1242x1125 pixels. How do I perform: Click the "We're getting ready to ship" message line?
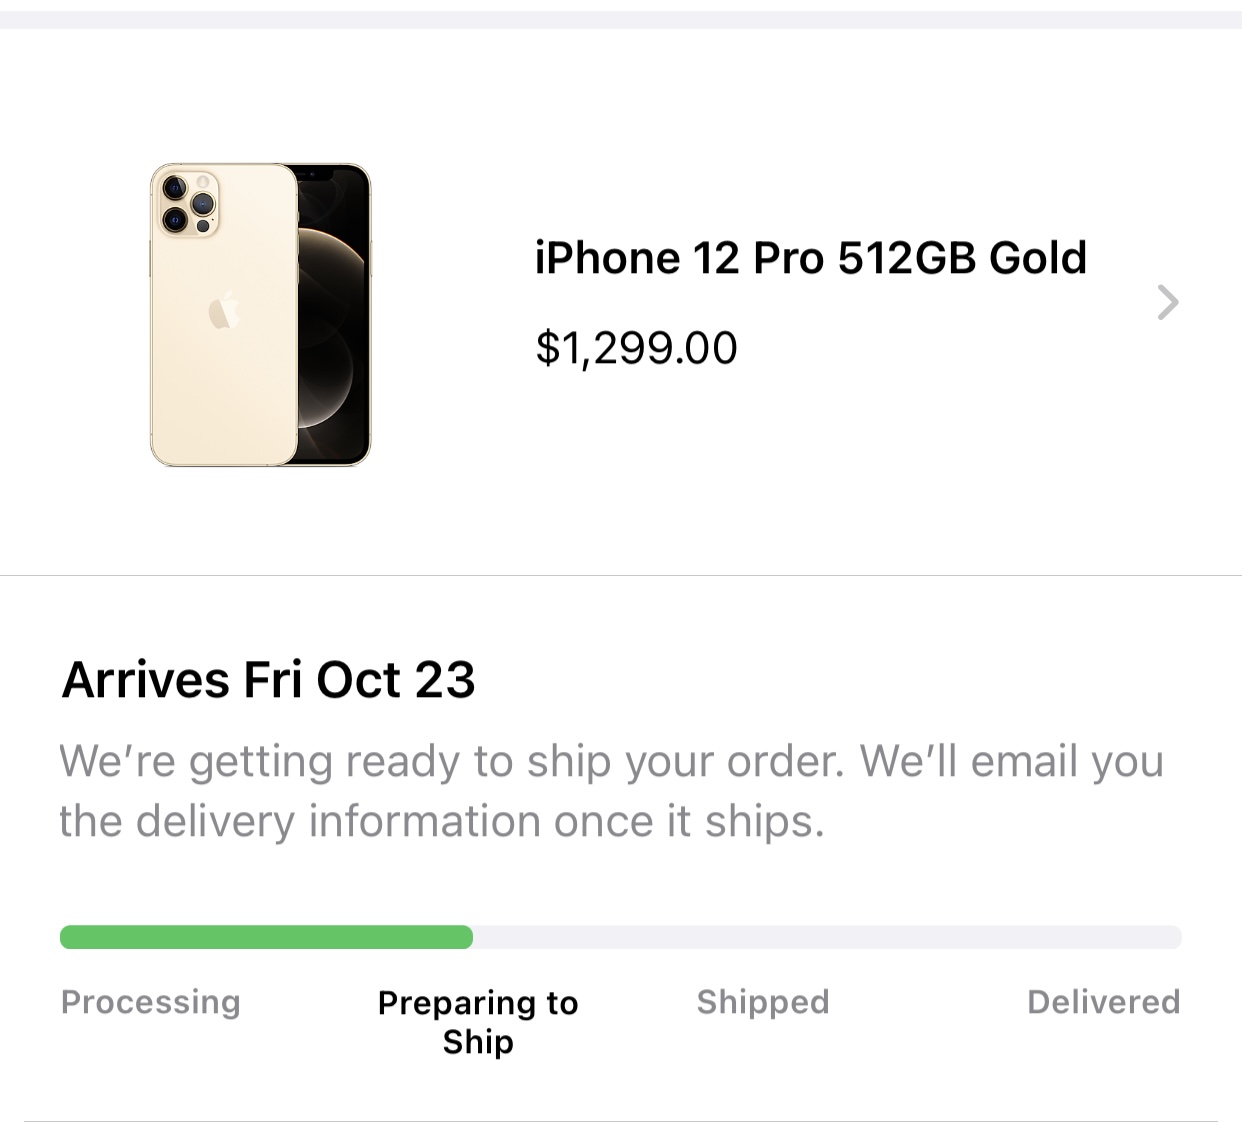tap(612, 760)
